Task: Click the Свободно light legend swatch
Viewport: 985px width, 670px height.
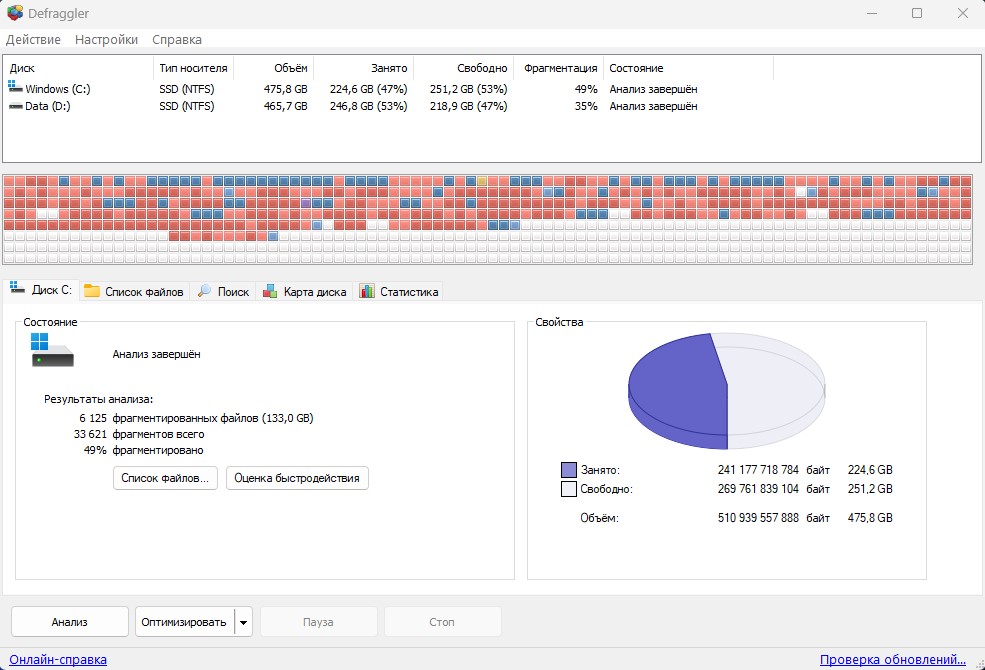Action: [x=569, y=489]
